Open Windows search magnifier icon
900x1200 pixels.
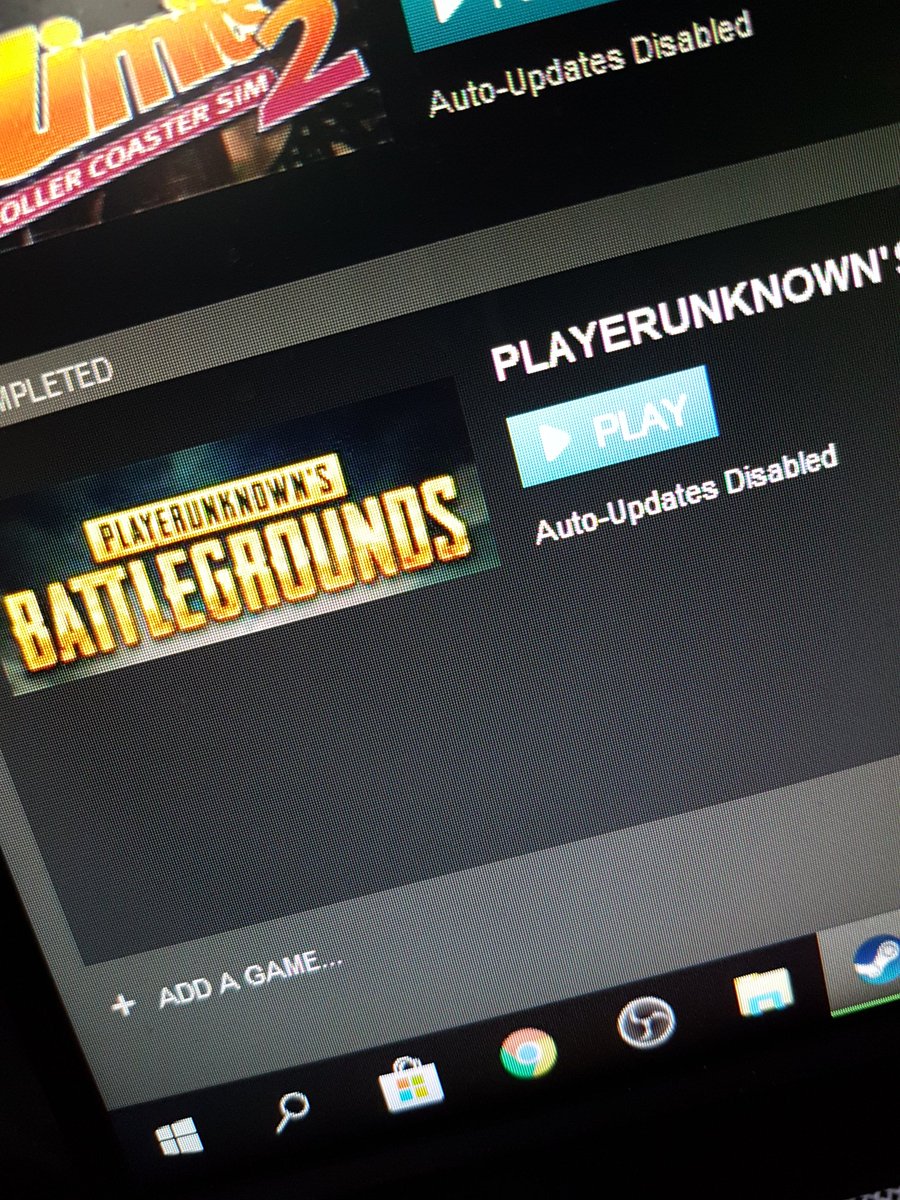click(291, 1111)
